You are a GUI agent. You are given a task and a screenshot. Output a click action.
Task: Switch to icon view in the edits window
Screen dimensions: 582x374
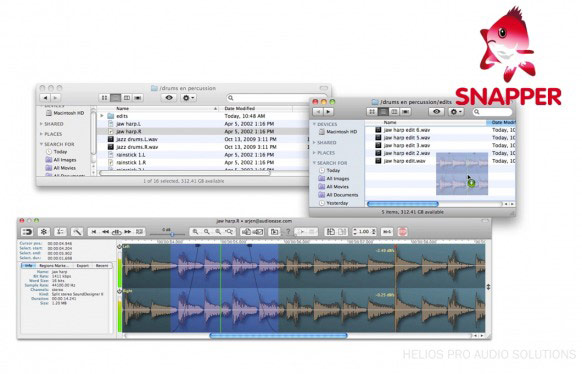pyautogui.click(x=372, y=112)
